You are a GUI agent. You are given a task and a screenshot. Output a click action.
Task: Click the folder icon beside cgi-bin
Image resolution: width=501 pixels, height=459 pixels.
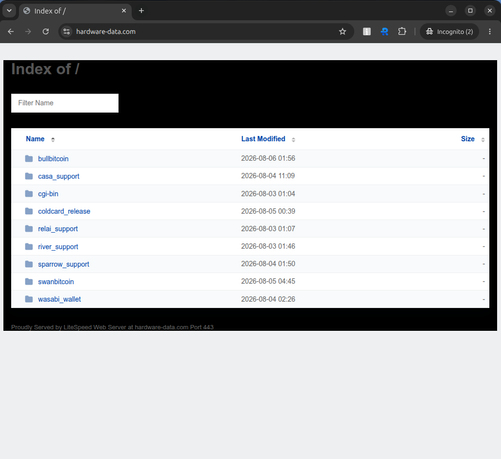tap(29, 194)
